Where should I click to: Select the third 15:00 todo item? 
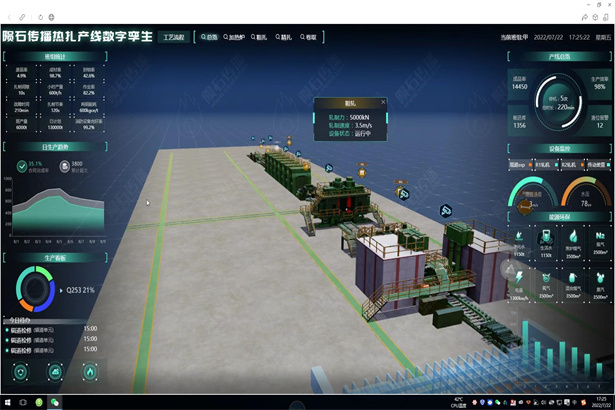[x=51, y=350]
